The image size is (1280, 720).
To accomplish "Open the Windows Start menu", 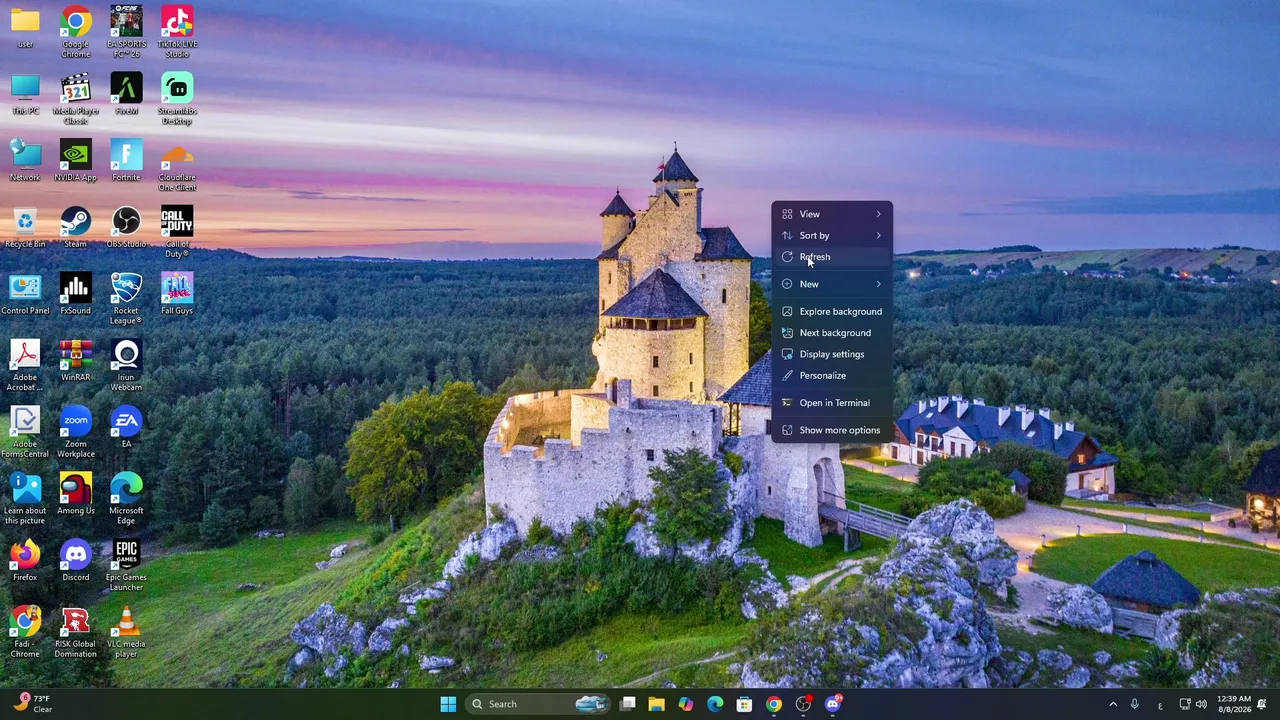I will point(448,704).
